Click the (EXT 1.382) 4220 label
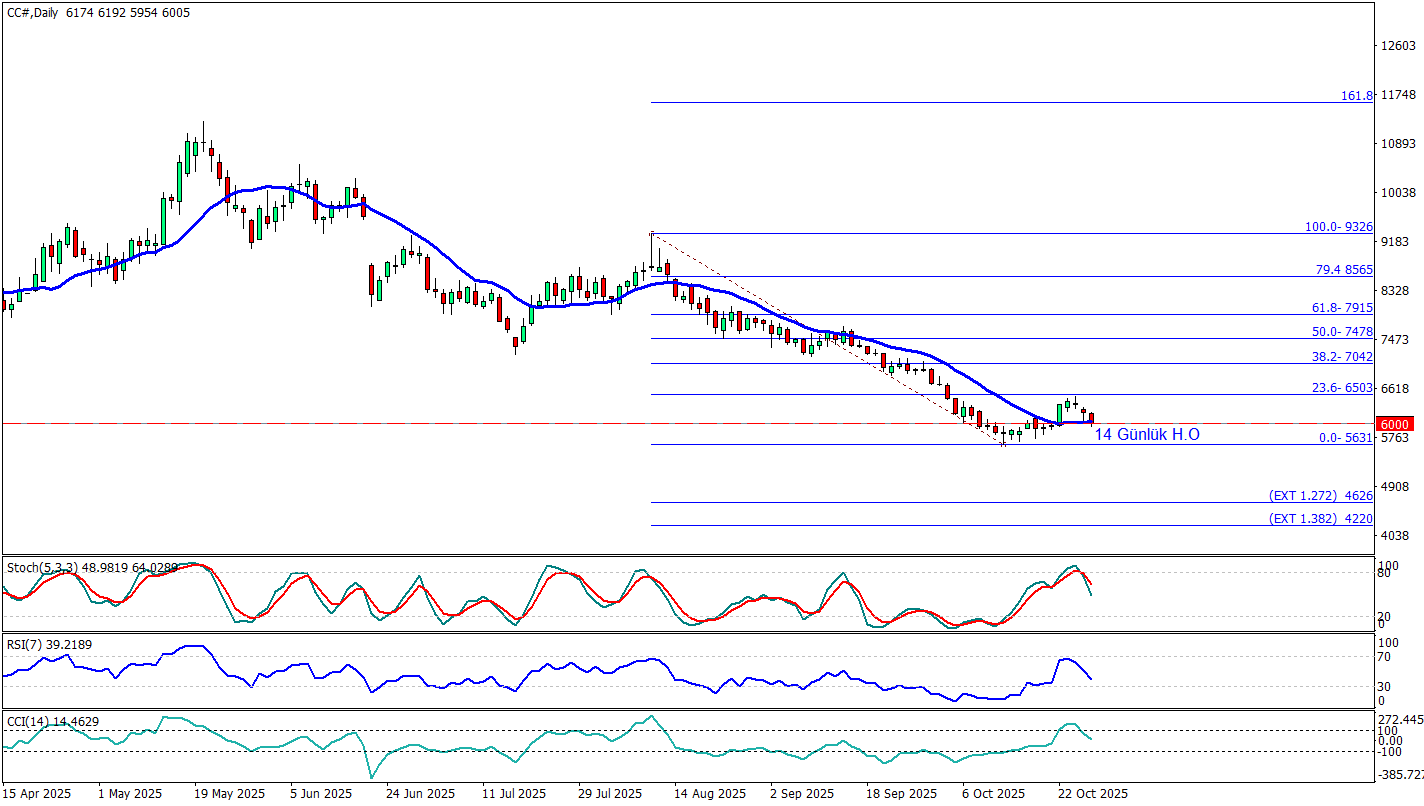The height and width of the screenshot is (806, 1424). (1320, 519)
